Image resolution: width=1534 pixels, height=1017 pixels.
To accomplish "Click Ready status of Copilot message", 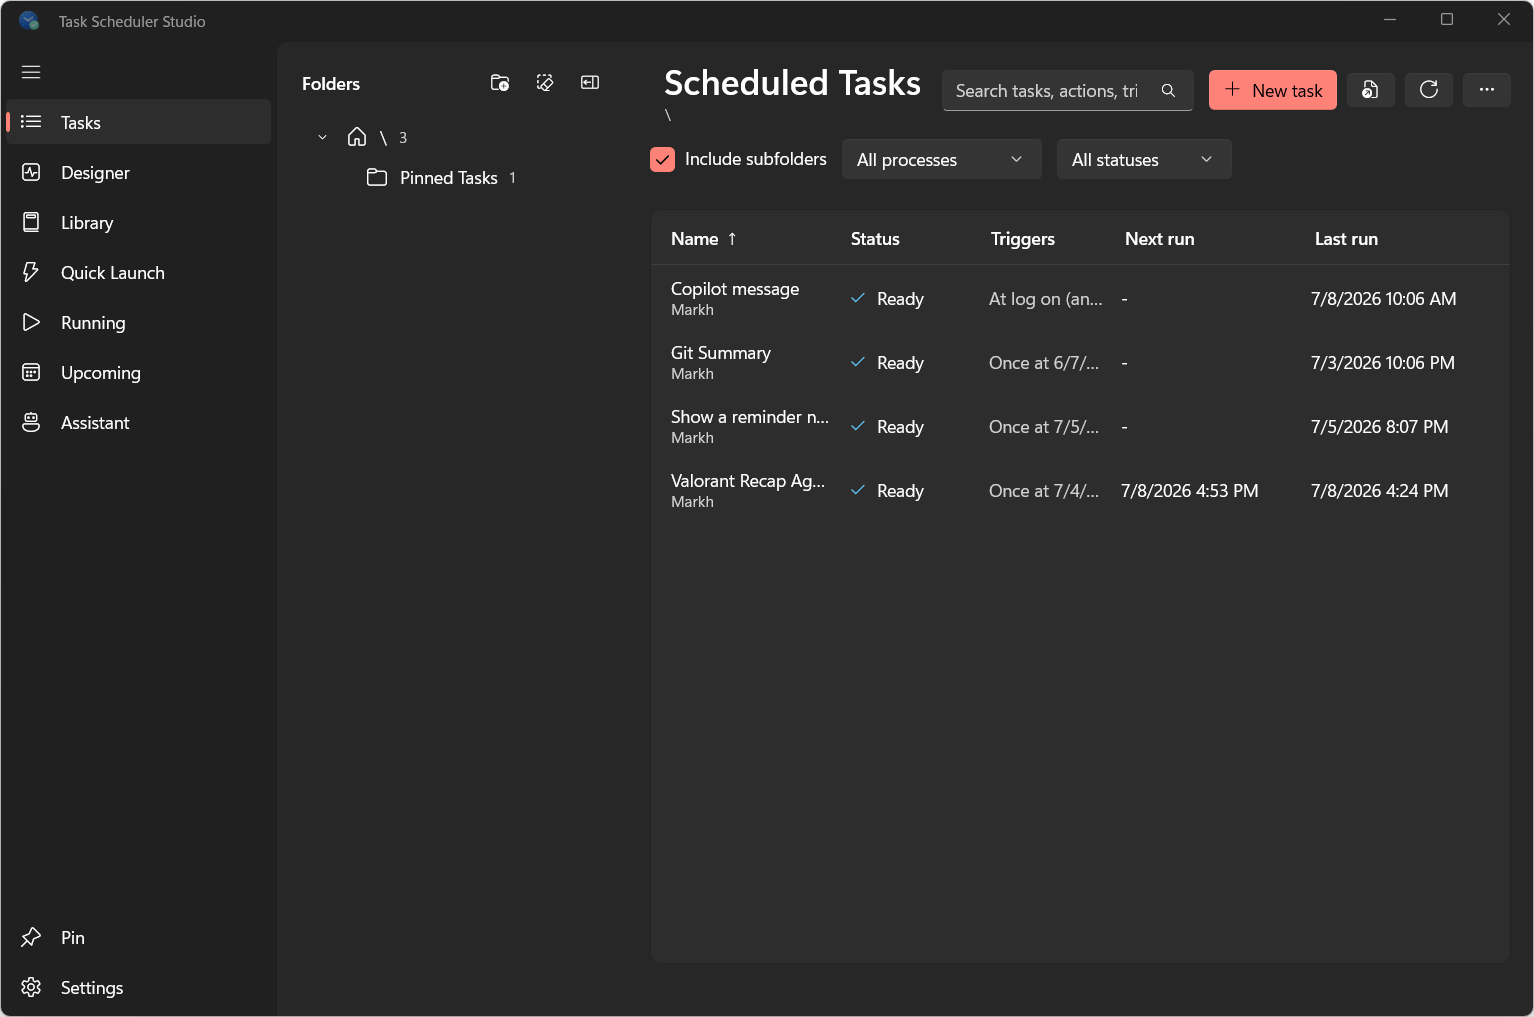I will tap(888, 298).
